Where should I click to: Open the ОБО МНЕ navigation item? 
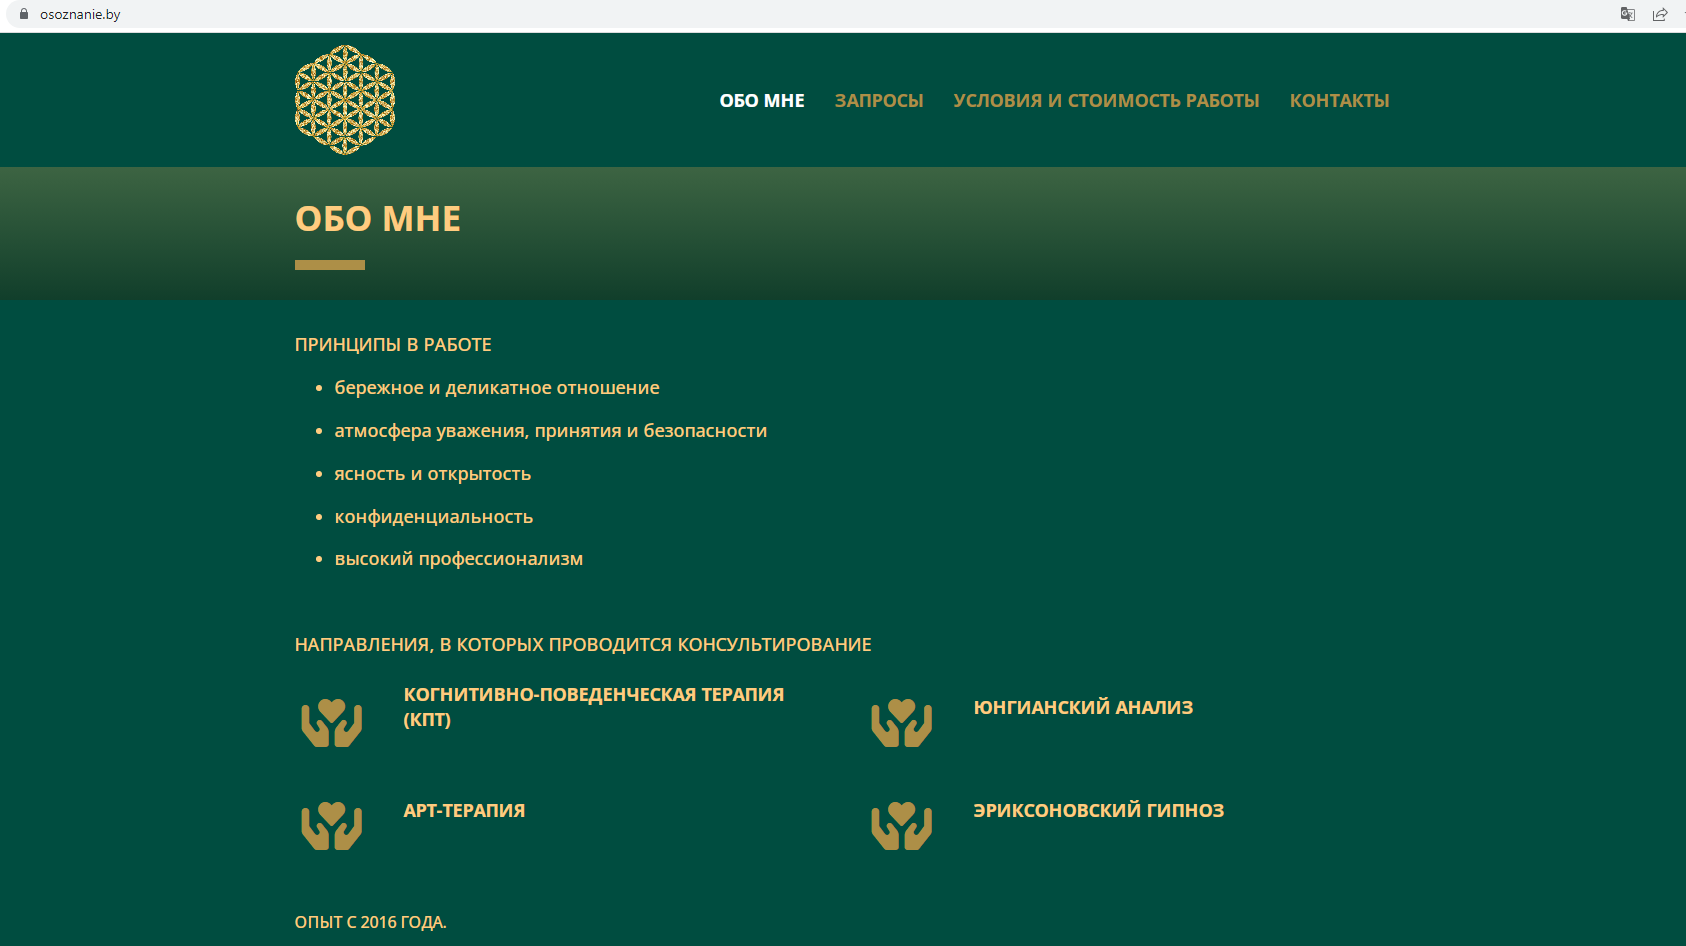(x=761, y=101)
